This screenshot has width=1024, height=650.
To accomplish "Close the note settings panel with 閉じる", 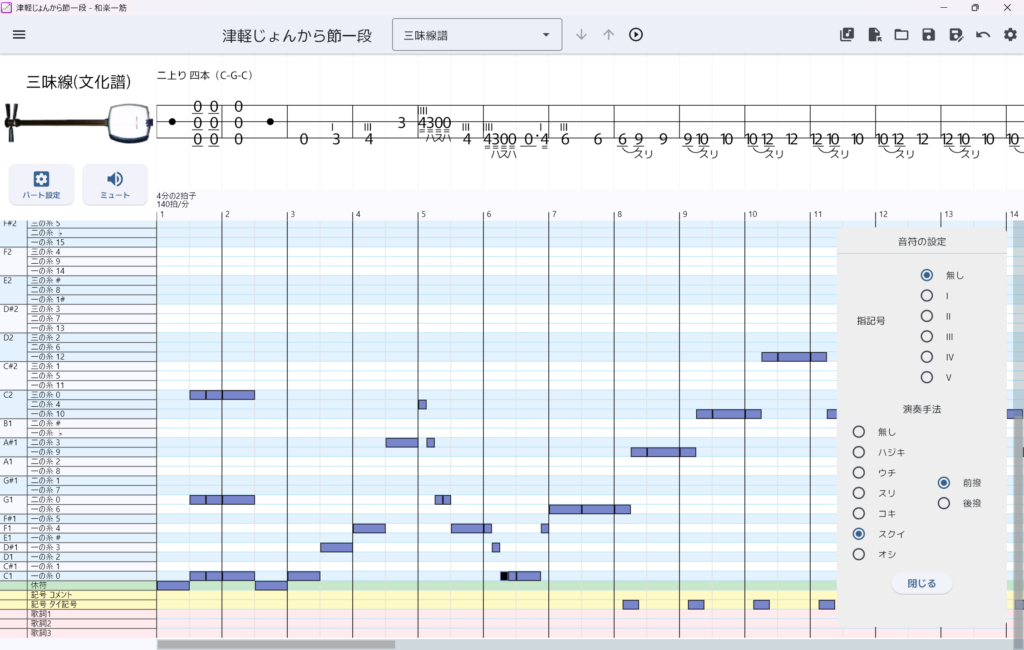I will pyautogui.click(x=921, y=583).
